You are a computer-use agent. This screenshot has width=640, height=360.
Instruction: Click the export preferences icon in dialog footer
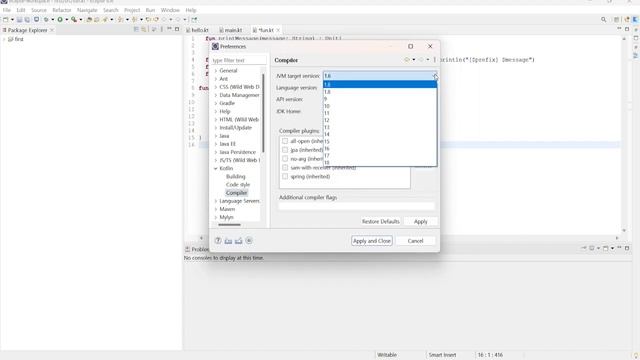(x=238, y=241)
